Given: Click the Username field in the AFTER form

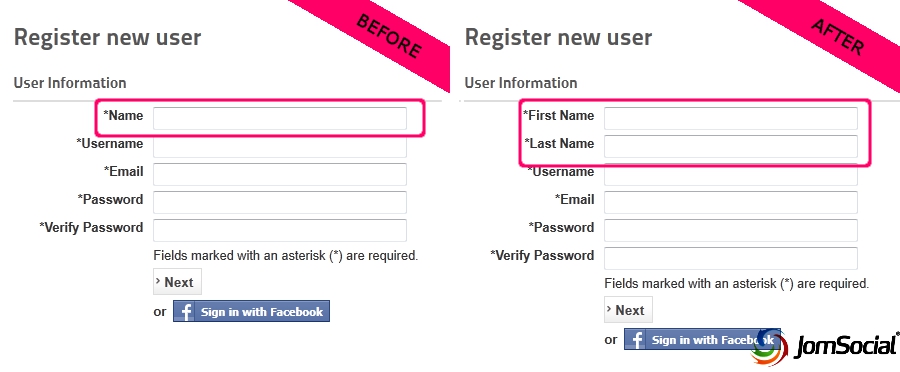Looking at the screenshot, I should click(x=731, y=175).
